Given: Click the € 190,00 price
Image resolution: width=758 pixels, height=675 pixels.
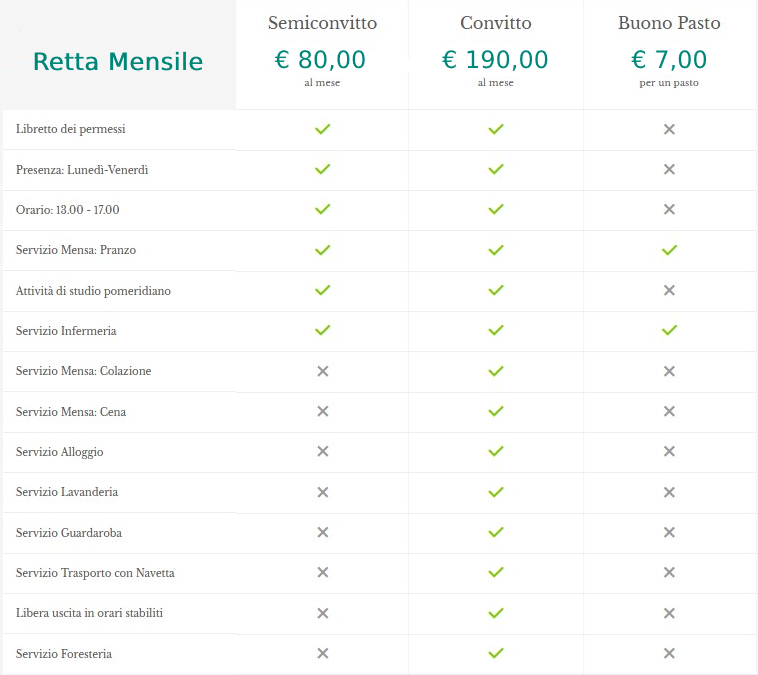Looking at the screenshot, I should (495, 60).
